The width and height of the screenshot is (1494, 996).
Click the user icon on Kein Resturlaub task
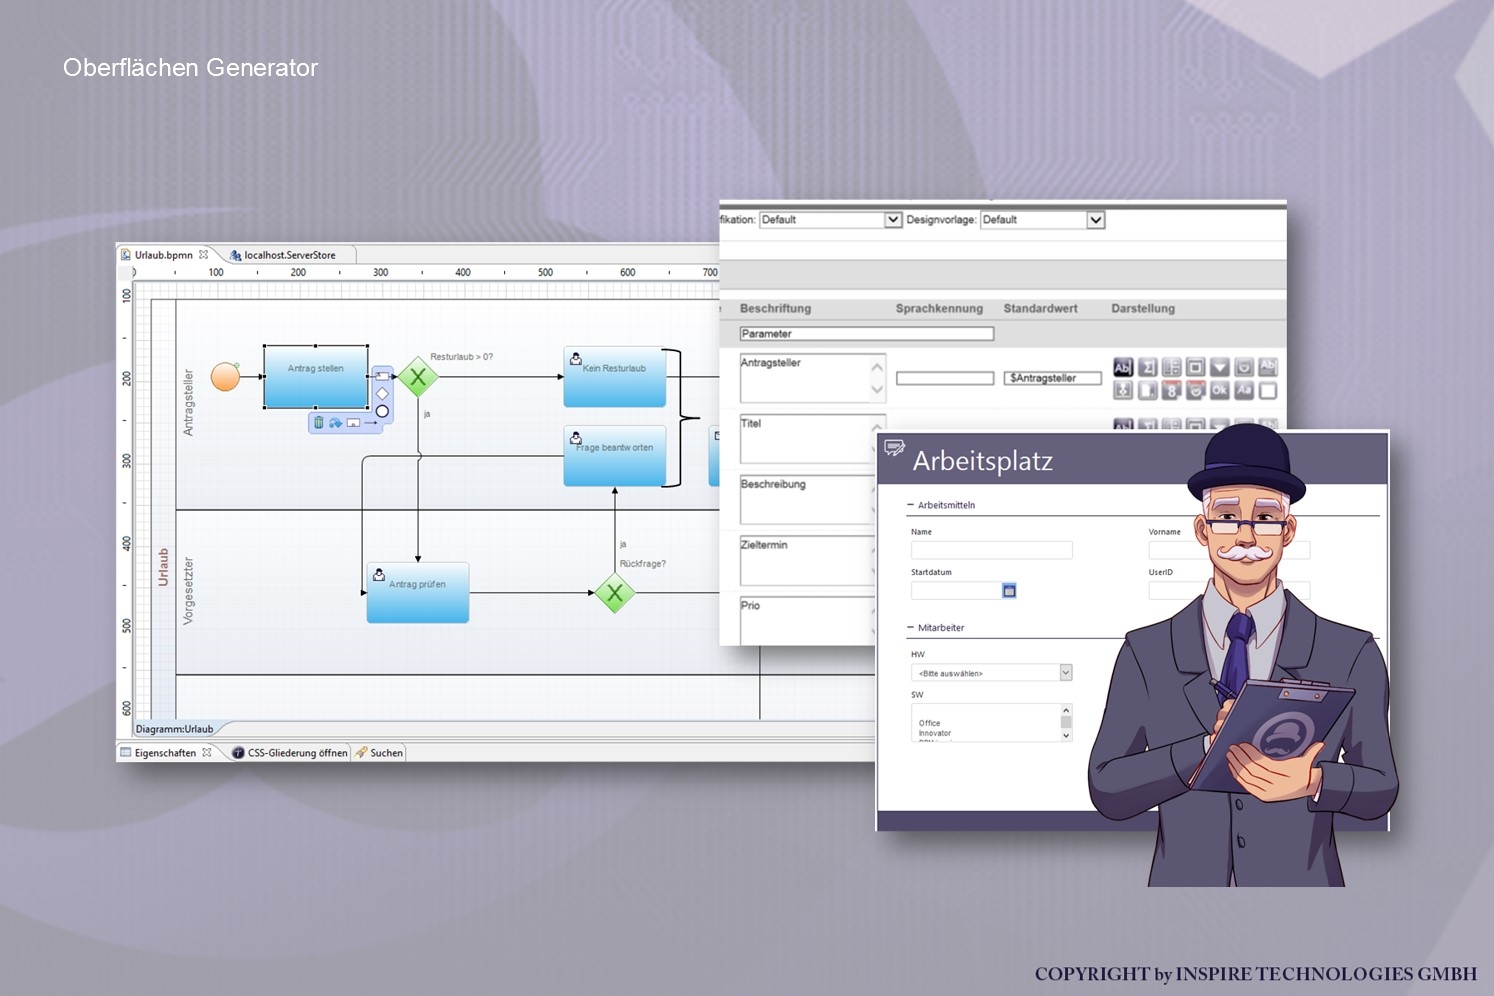point(575,358)
